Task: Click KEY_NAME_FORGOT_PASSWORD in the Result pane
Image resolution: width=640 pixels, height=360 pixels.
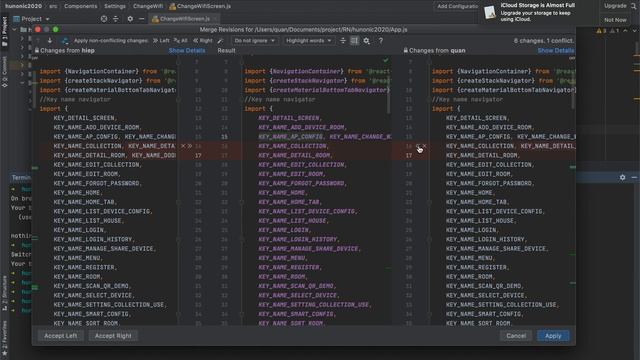Action: coord(302,183)
